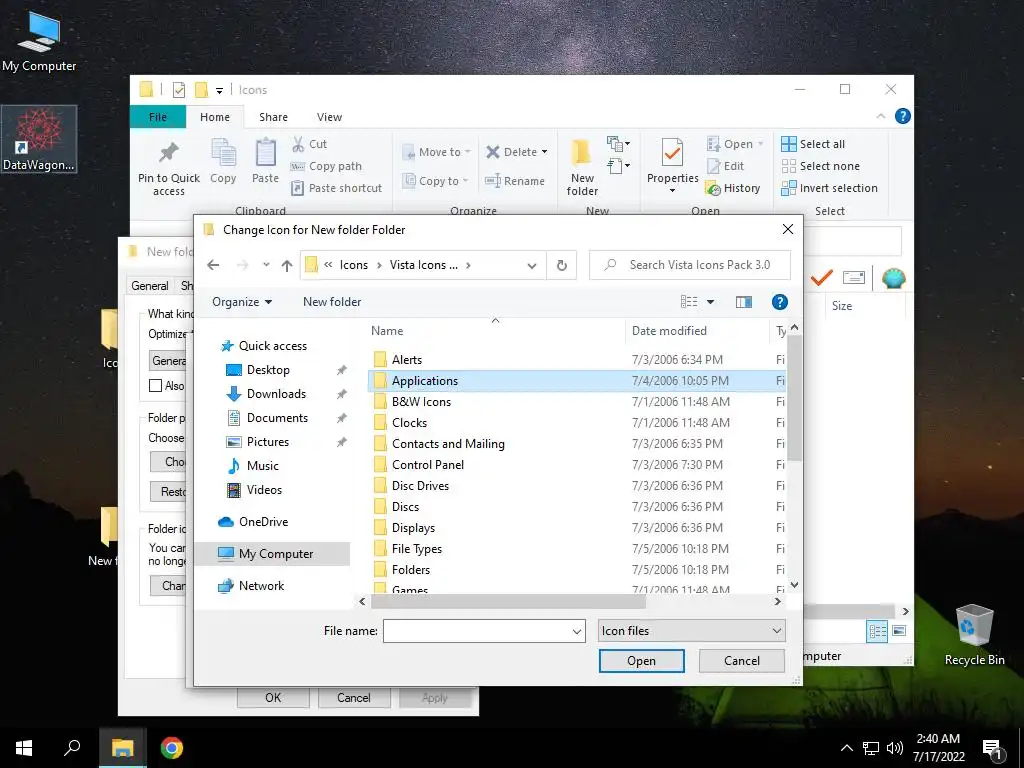Image resolution: width=1024 pixels, height=768 pixels.
Task: Click the Windows Start button
Action: click(24, 748)
